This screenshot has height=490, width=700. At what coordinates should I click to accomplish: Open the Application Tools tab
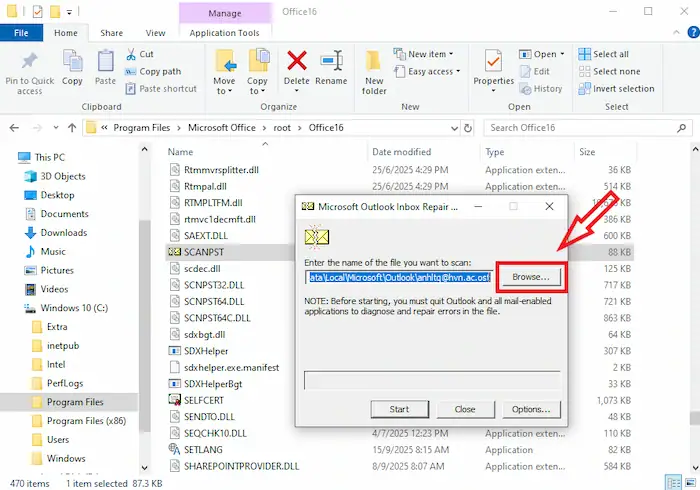(225, 33)
